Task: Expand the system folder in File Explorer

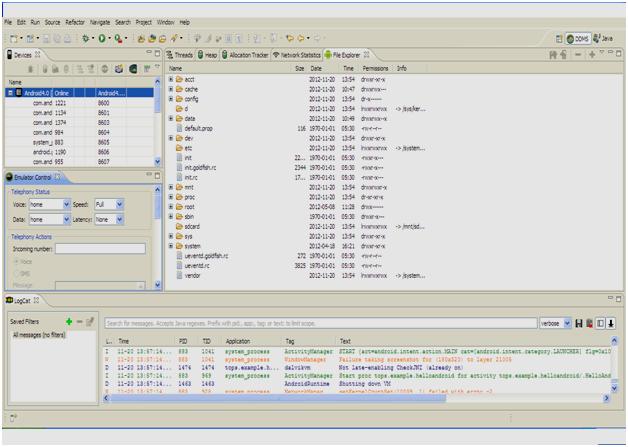Action: [171, 246]
